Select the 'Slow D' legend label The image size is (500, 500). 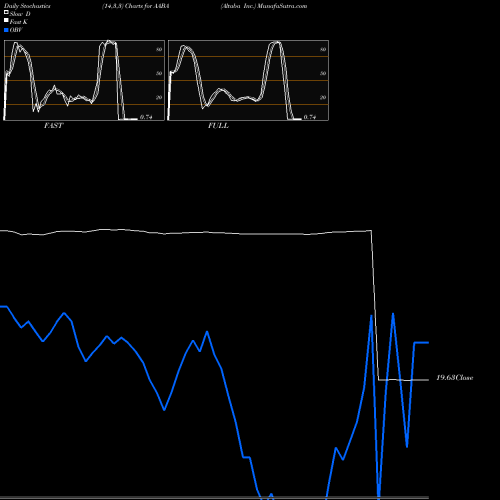tap(20, 14)
